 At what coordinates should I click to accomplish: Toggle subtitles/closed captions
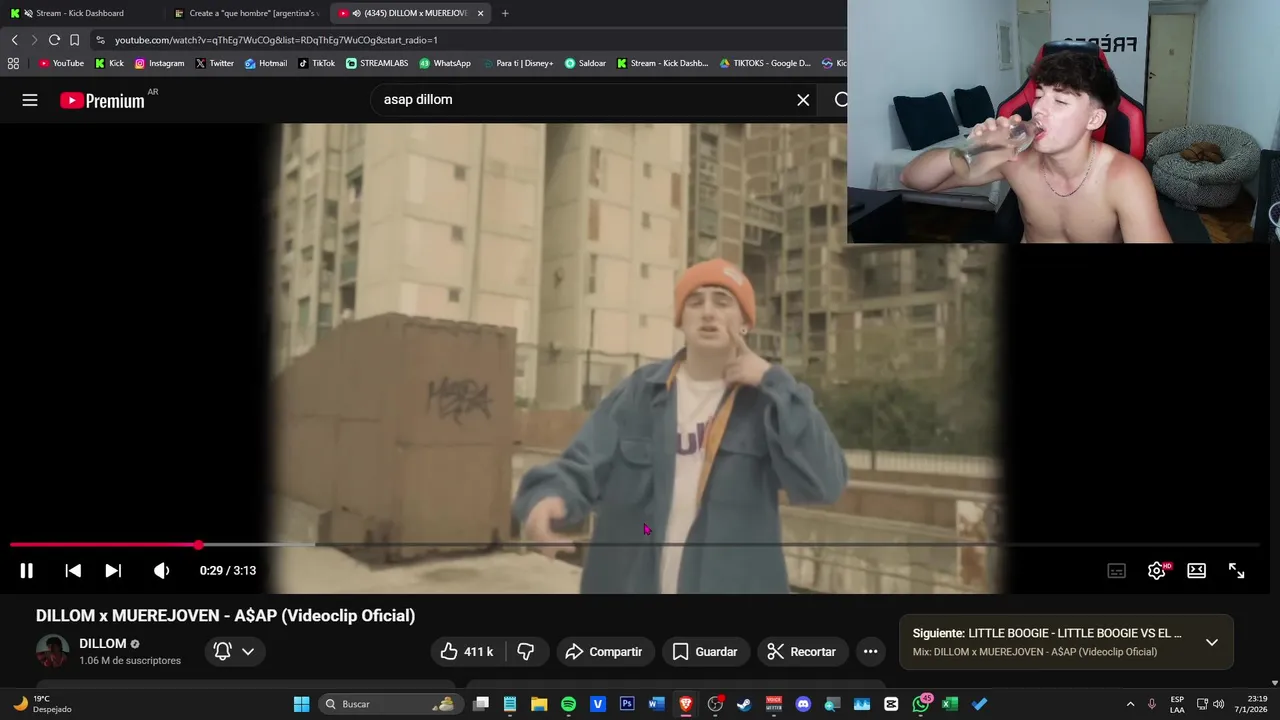click(x=1117, y=570)
